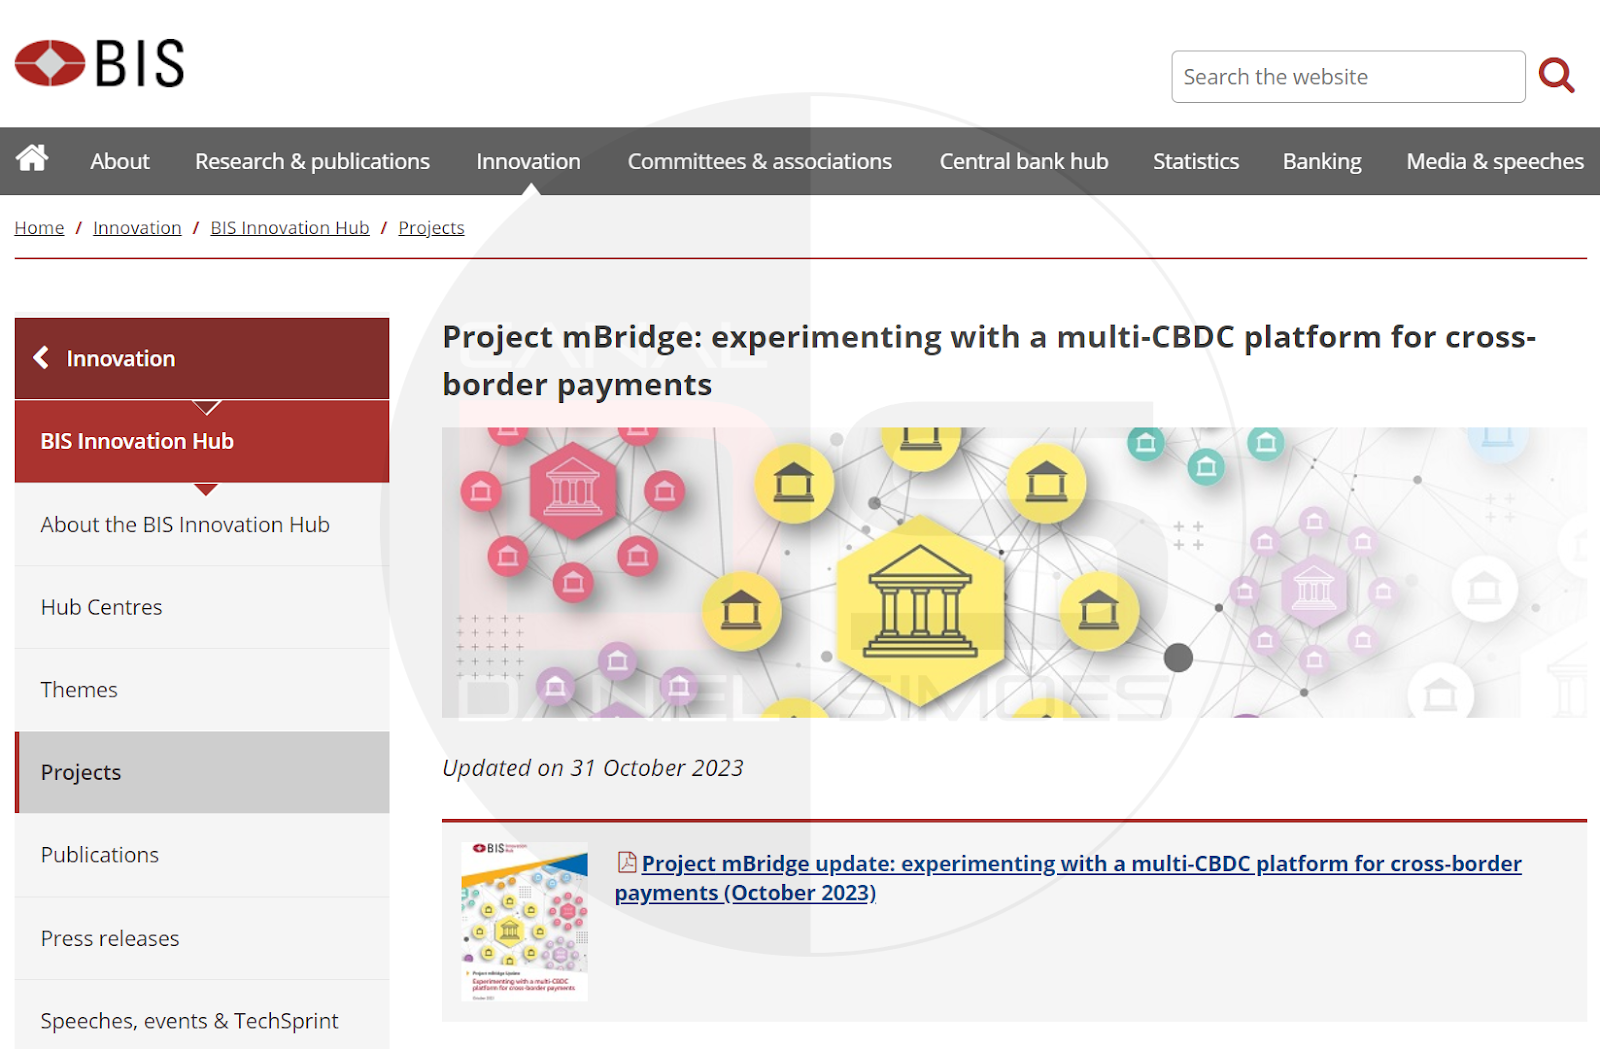Click the mBridge banner illustration

point(1014,572)
